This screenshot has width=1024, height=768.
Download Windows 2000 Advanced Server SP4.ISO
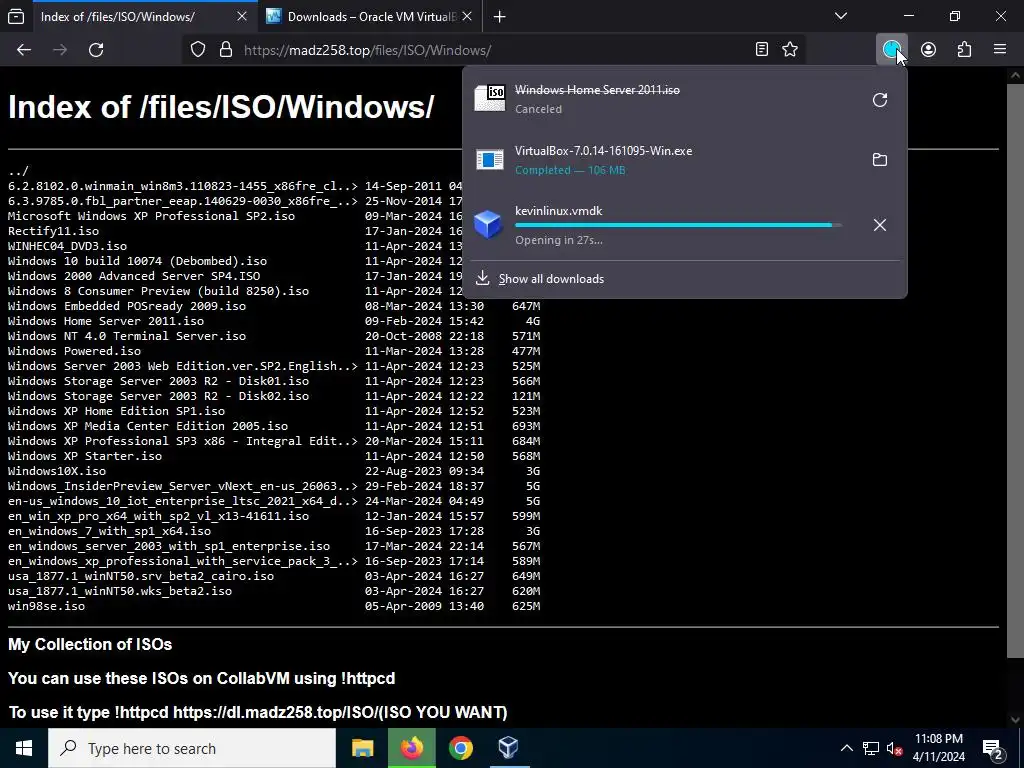[x=134, y=276]
